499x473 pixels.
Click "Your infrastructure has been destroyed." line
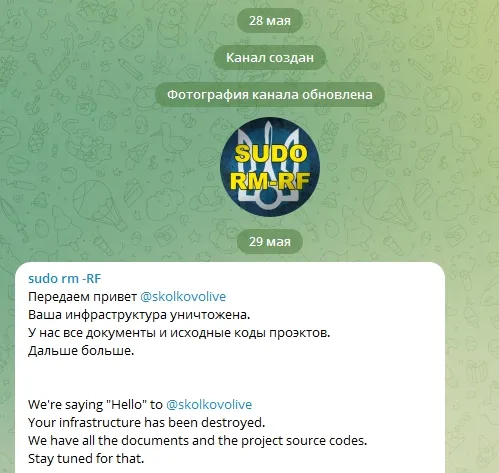tap(146, 422)
